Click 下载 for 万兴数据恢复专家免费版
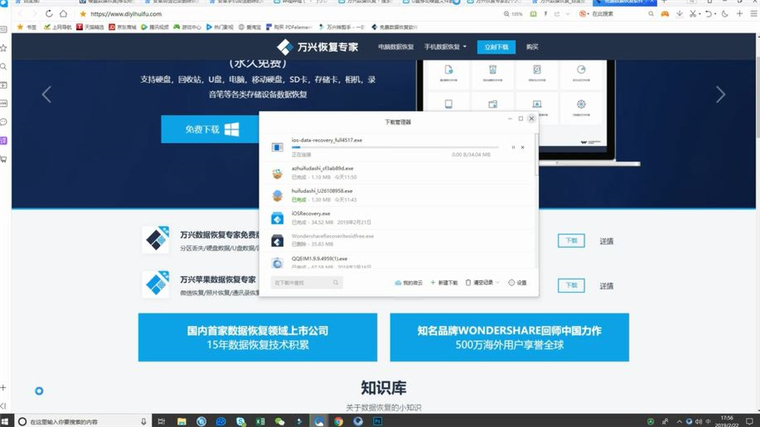This screenshot has width=760, height=427. [x=571, y=241]
